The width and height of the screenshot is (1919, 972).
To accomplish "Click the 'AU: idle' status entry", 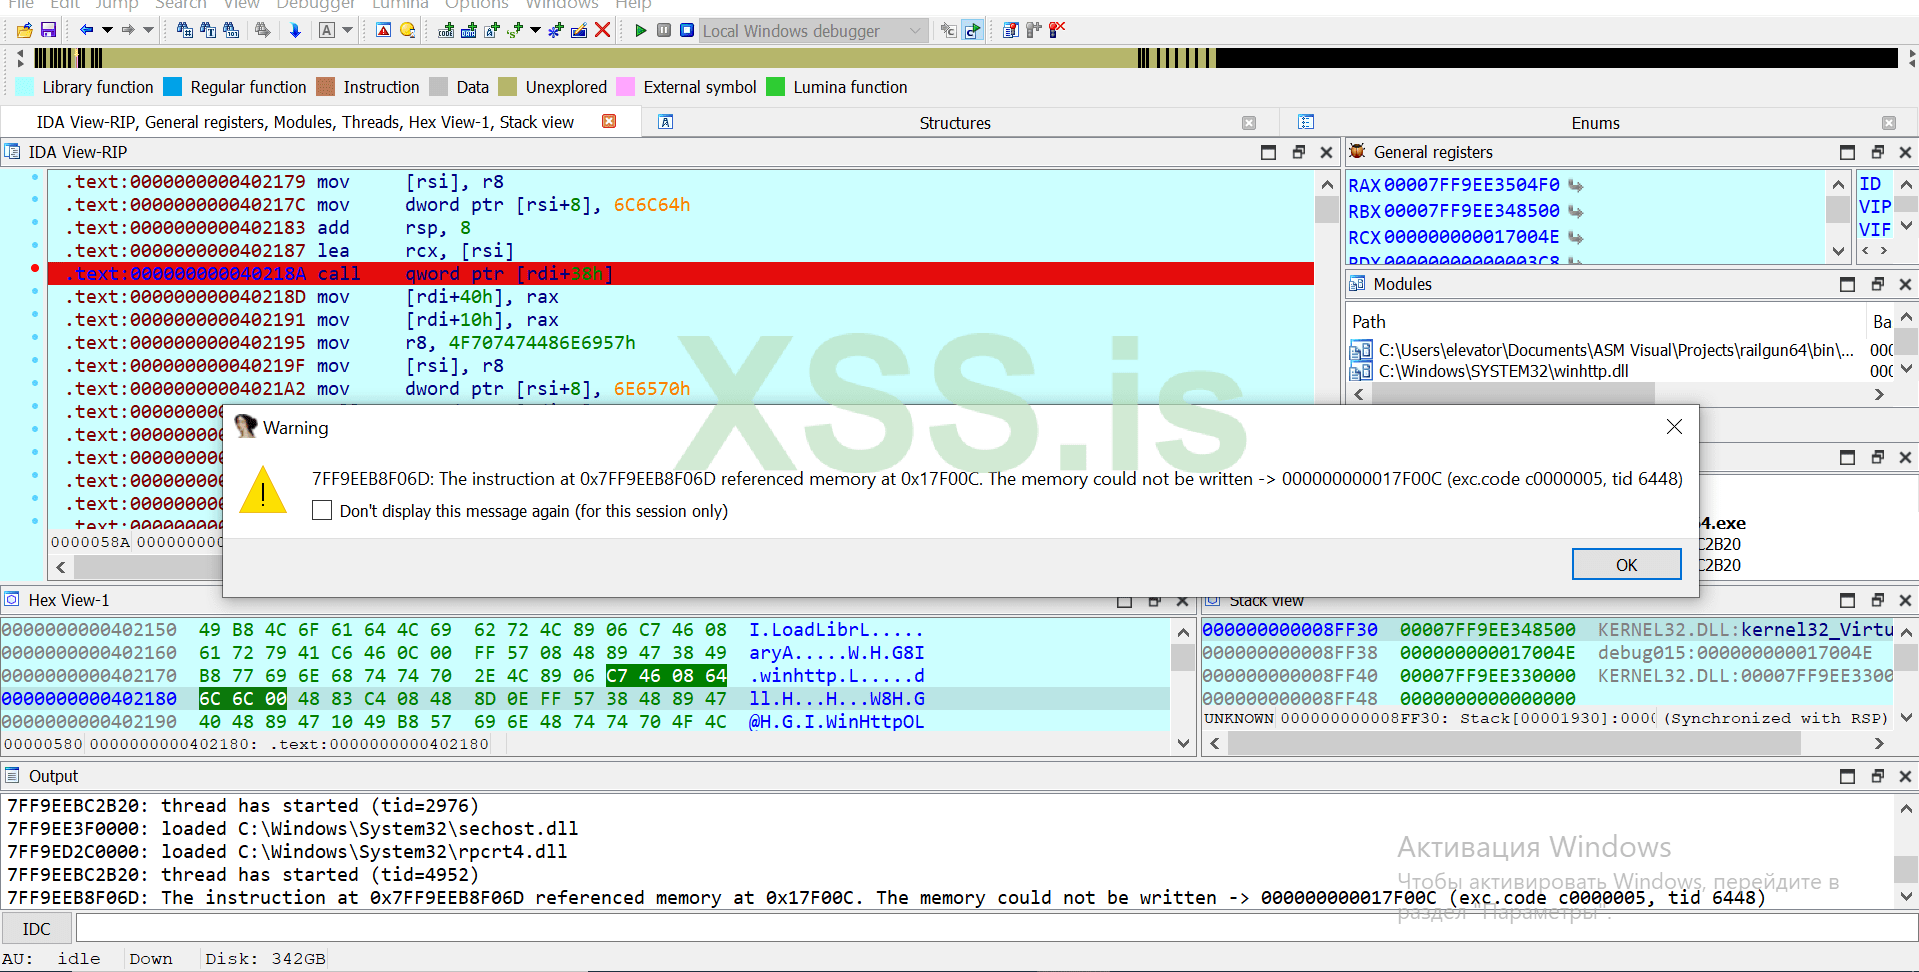I will 51,958.
